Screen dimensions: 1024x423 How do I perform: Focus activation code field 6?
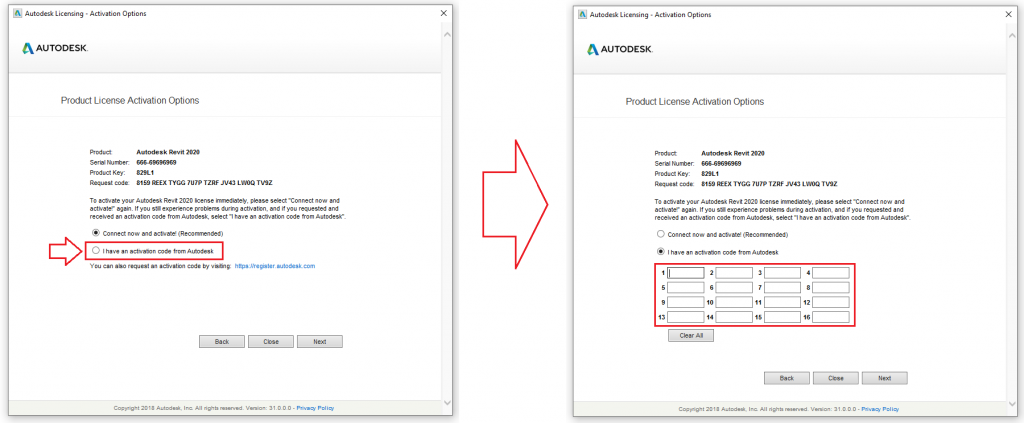(734, 287)
